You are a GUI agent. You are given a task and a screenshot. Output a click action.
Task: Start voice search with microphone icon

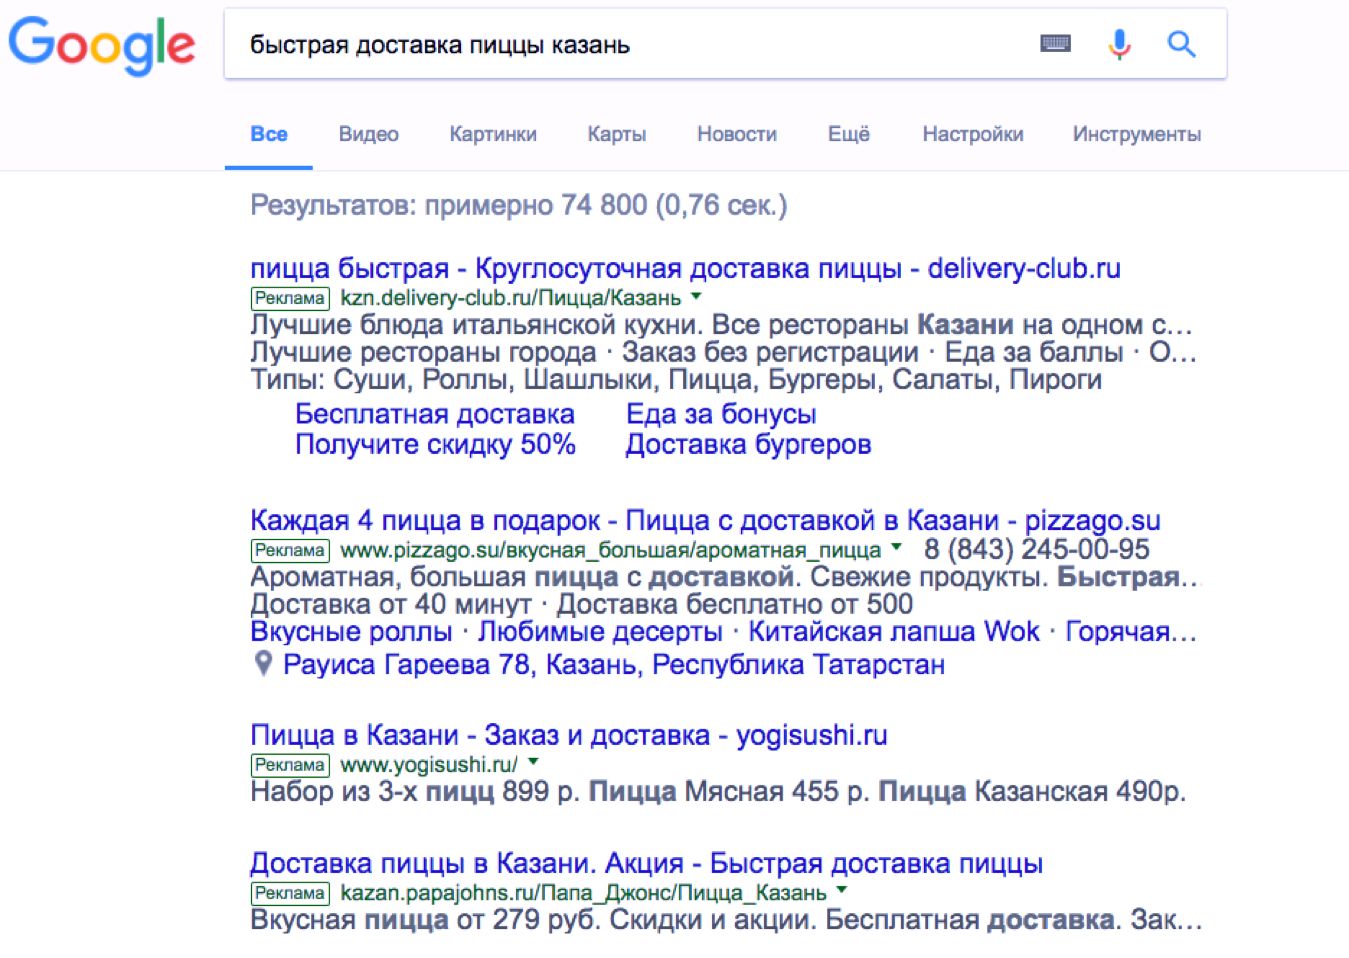pyautogui.click(x=1119, y=44)
